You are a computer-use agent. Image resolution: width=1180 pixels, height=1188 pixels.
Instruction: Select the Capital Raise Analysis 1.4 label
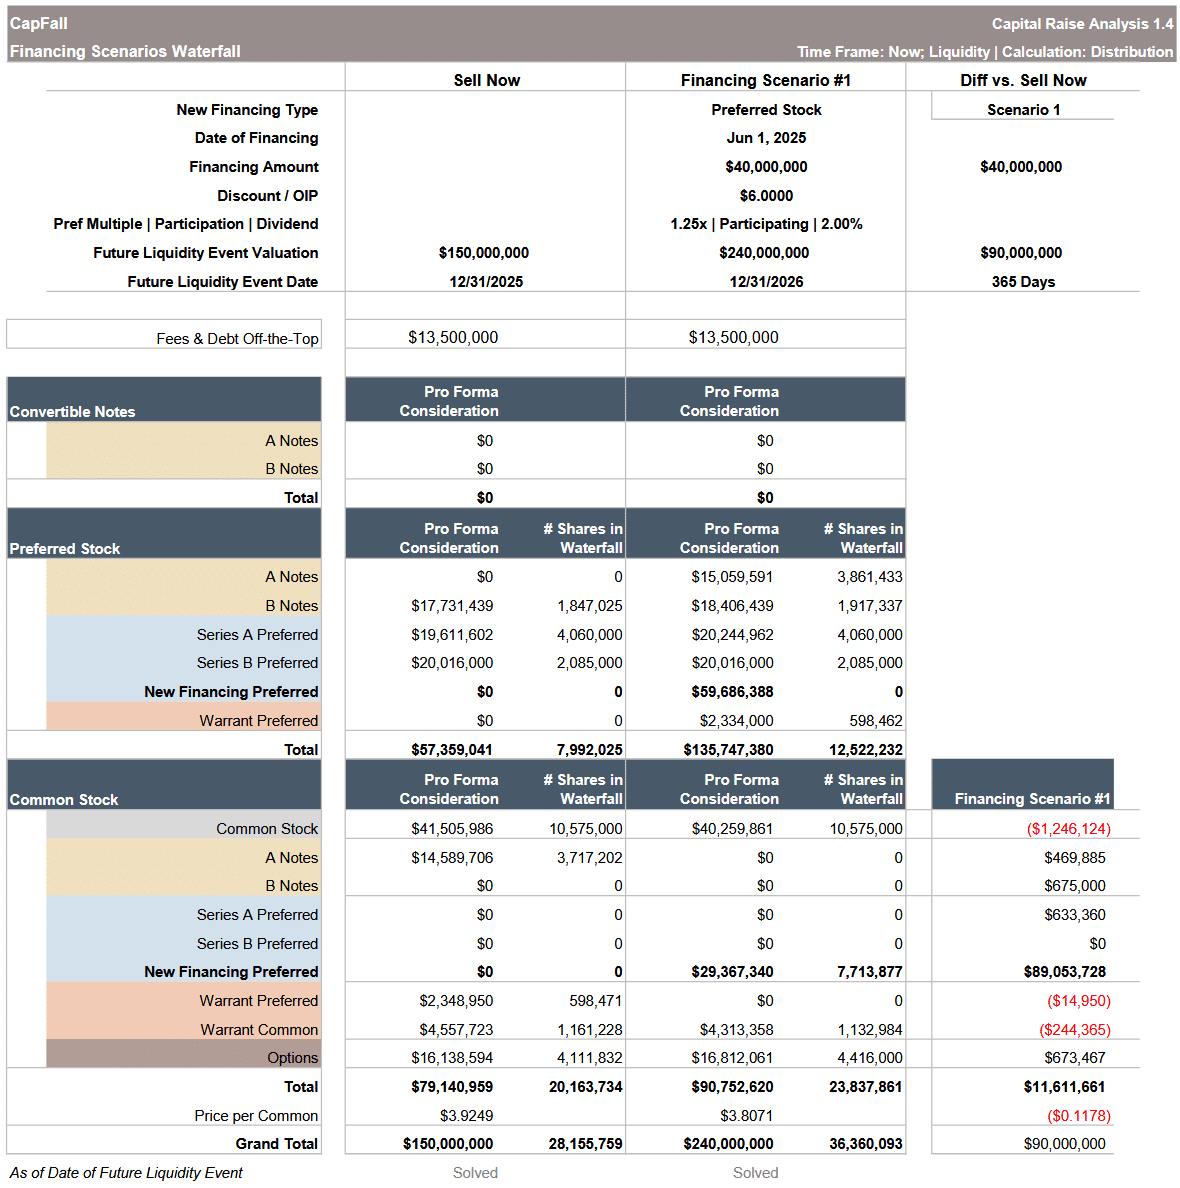pyautogui.click(x=1082, y=23)
